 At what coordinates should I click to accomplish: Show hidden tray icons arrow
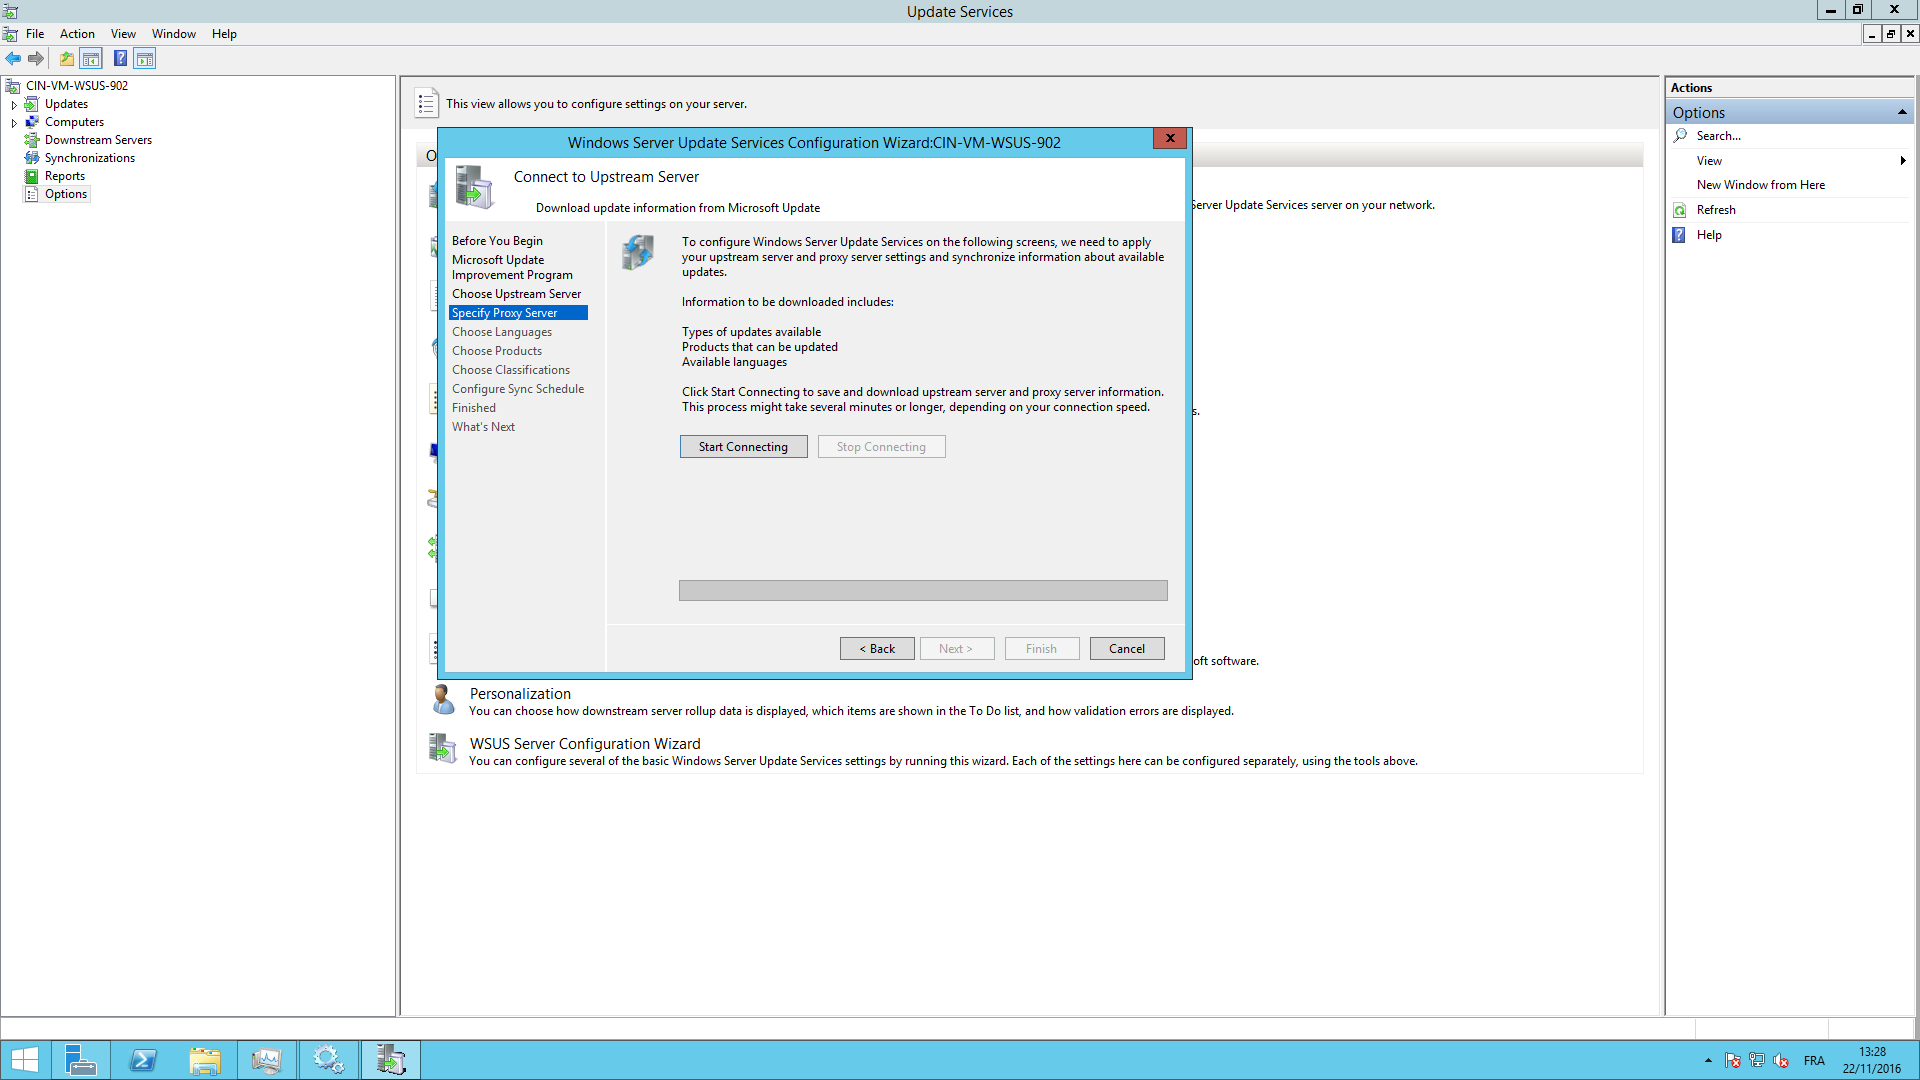tap(1708, 1061)
